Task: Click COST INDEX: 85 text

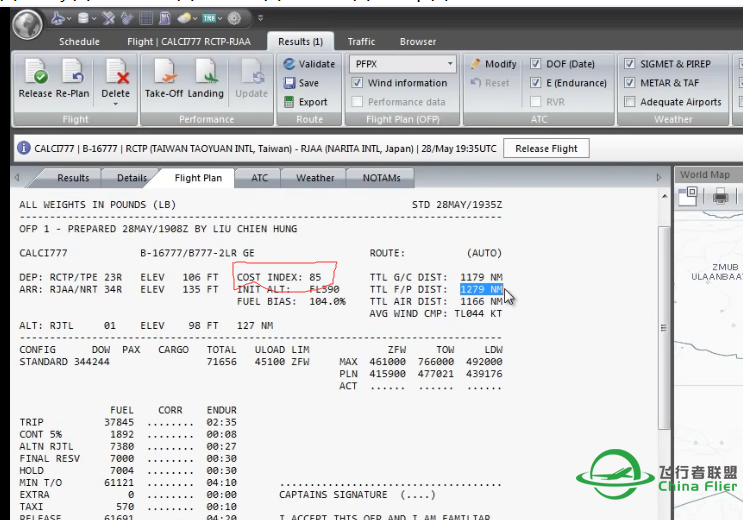Action: 279,277
